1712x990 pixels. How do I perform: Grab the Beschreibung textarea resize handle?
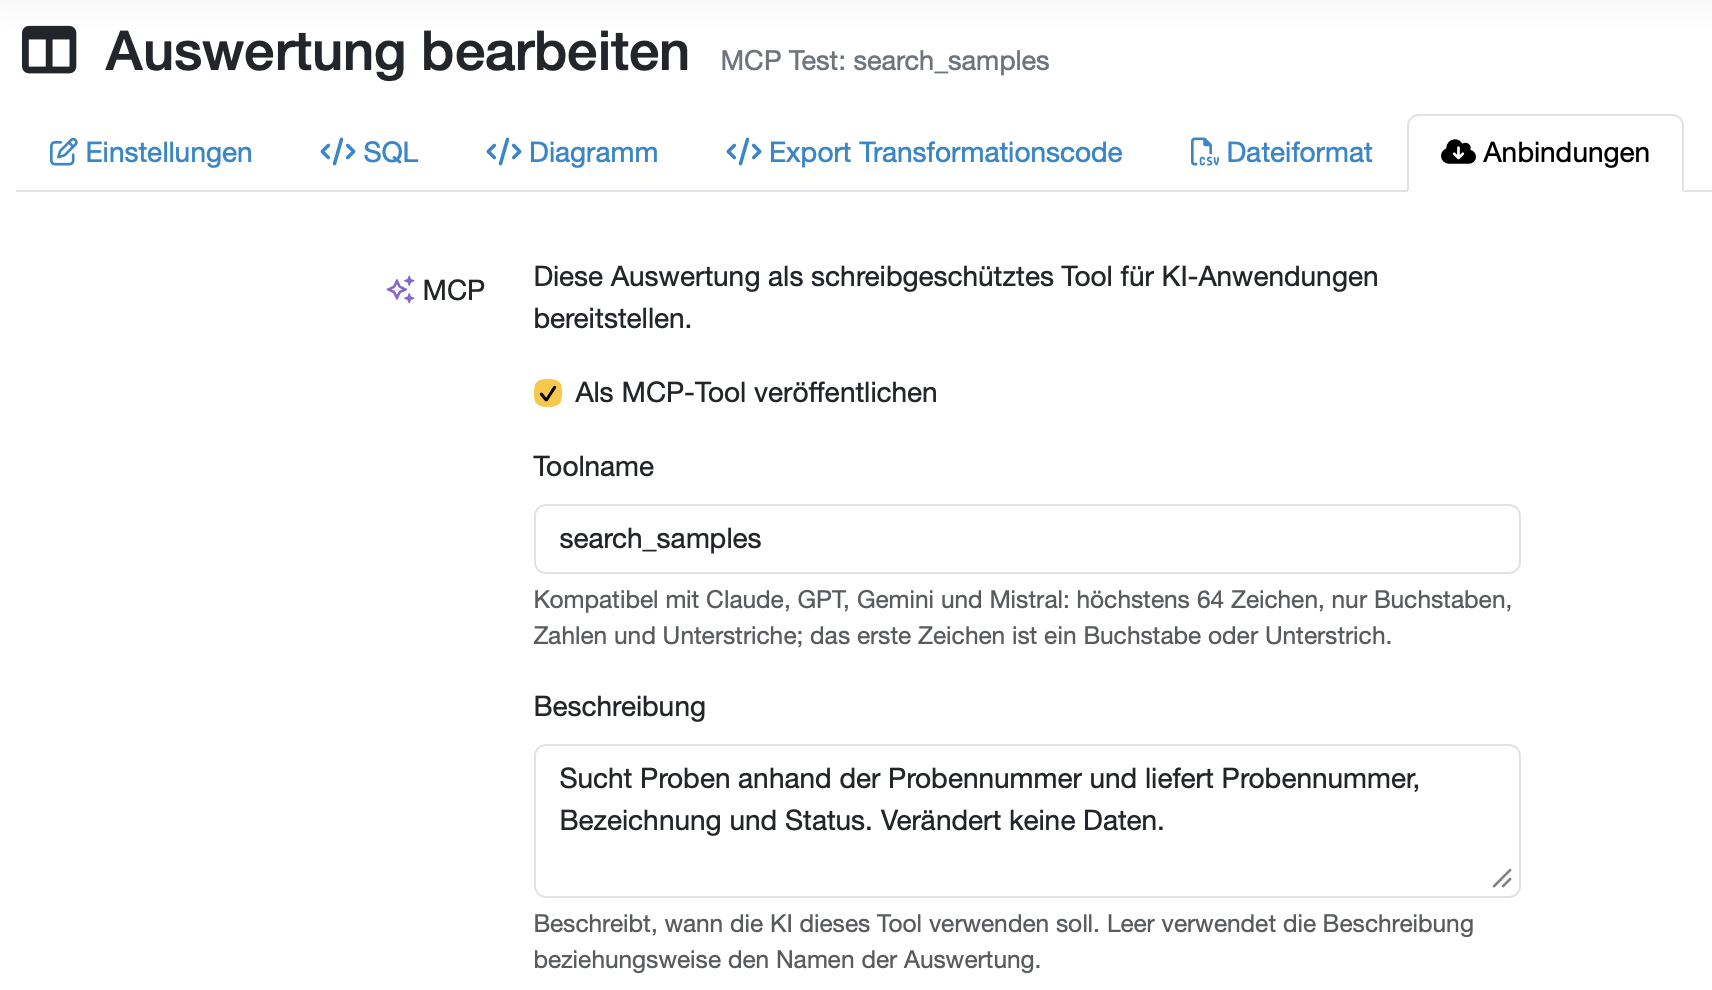pyautogui.click(x=1502, y=879)
